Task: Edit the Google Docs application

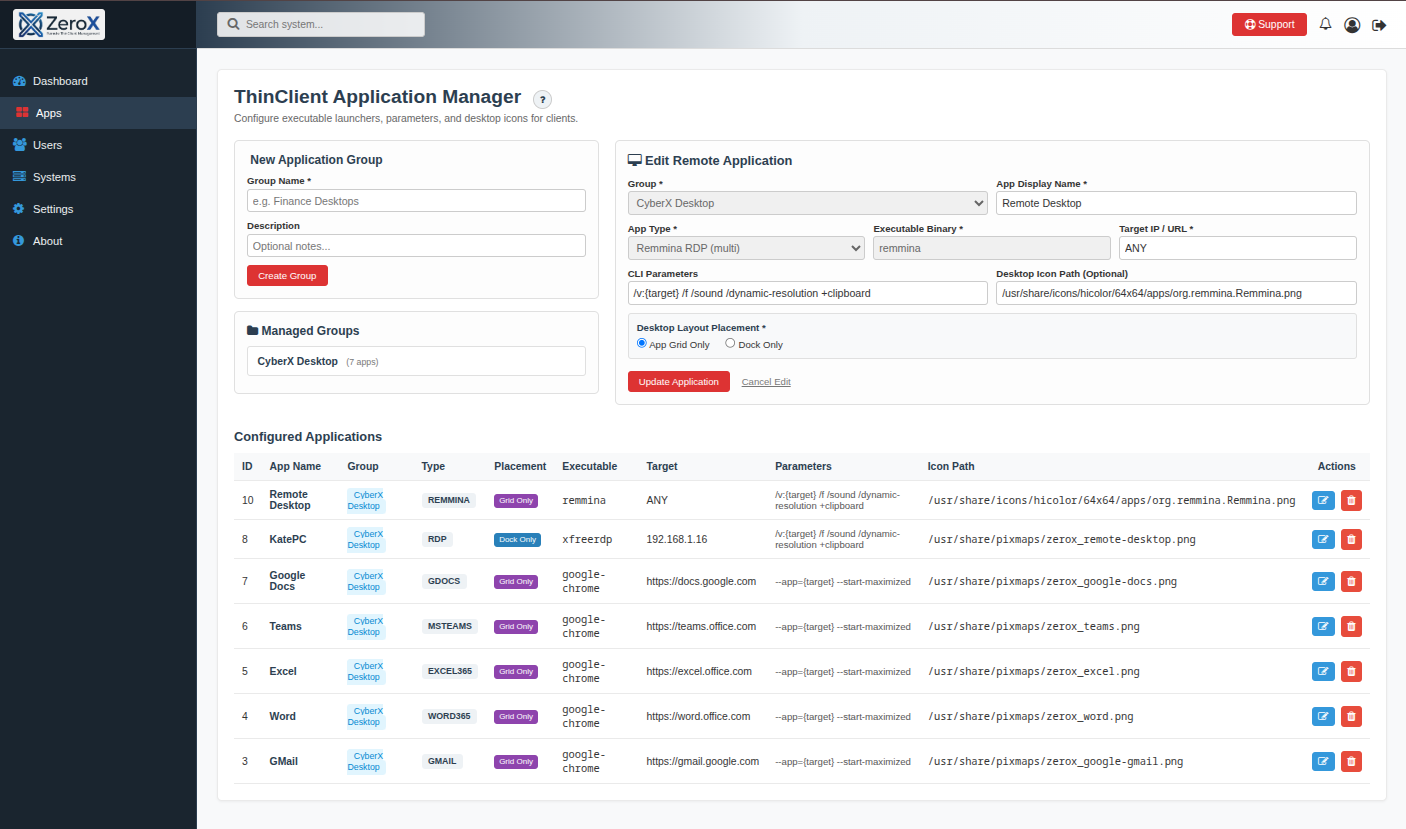Action: click(x=1323, y=581)
